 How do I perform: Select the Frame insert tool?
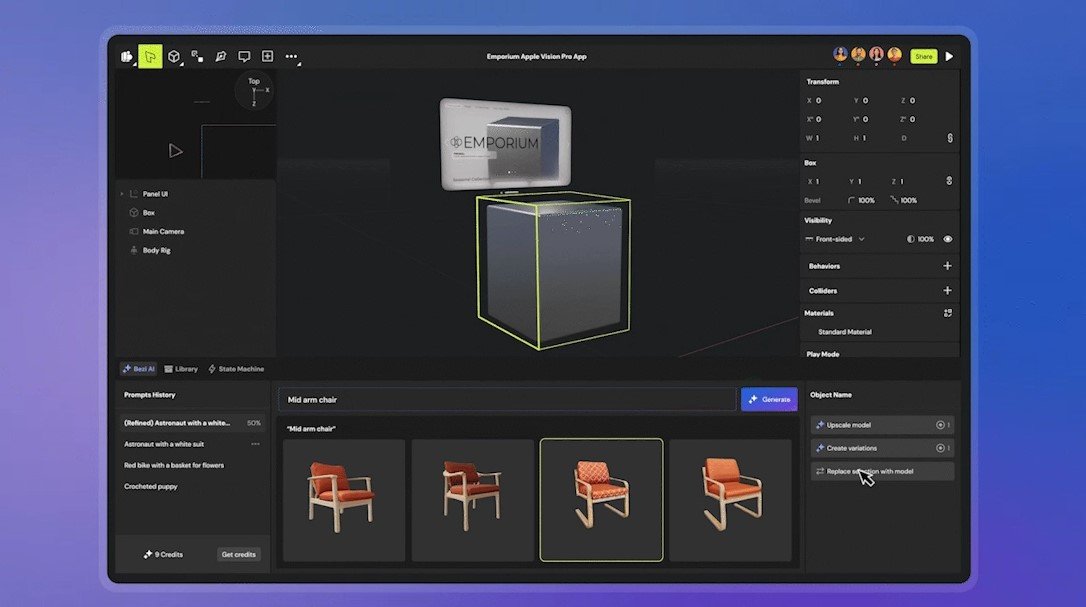[267, 56]
